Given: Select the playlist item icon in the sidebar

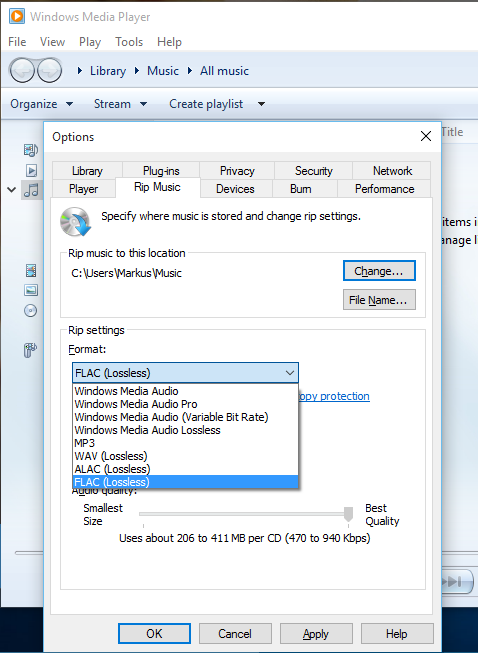Looking at the screenshot, I should (31, 170).
